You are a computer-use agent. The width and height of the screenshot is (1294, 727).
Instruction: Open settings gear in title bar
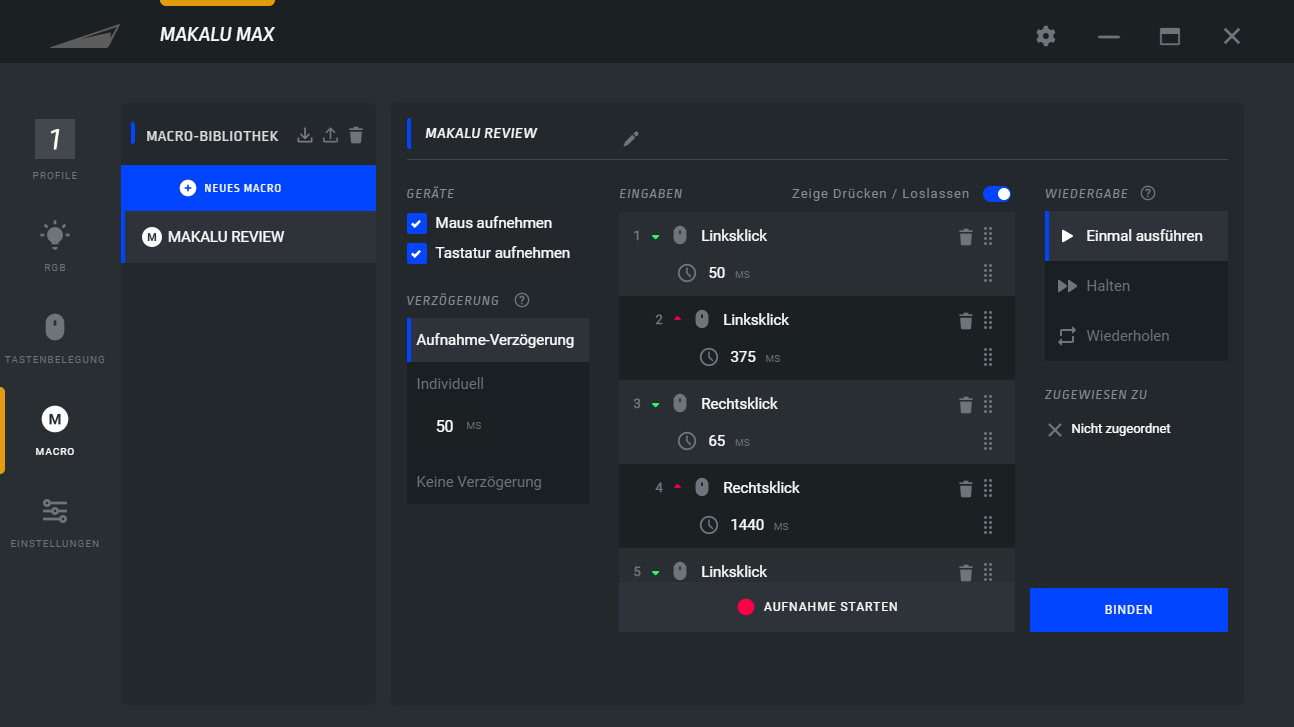[x=1045, y=36]
